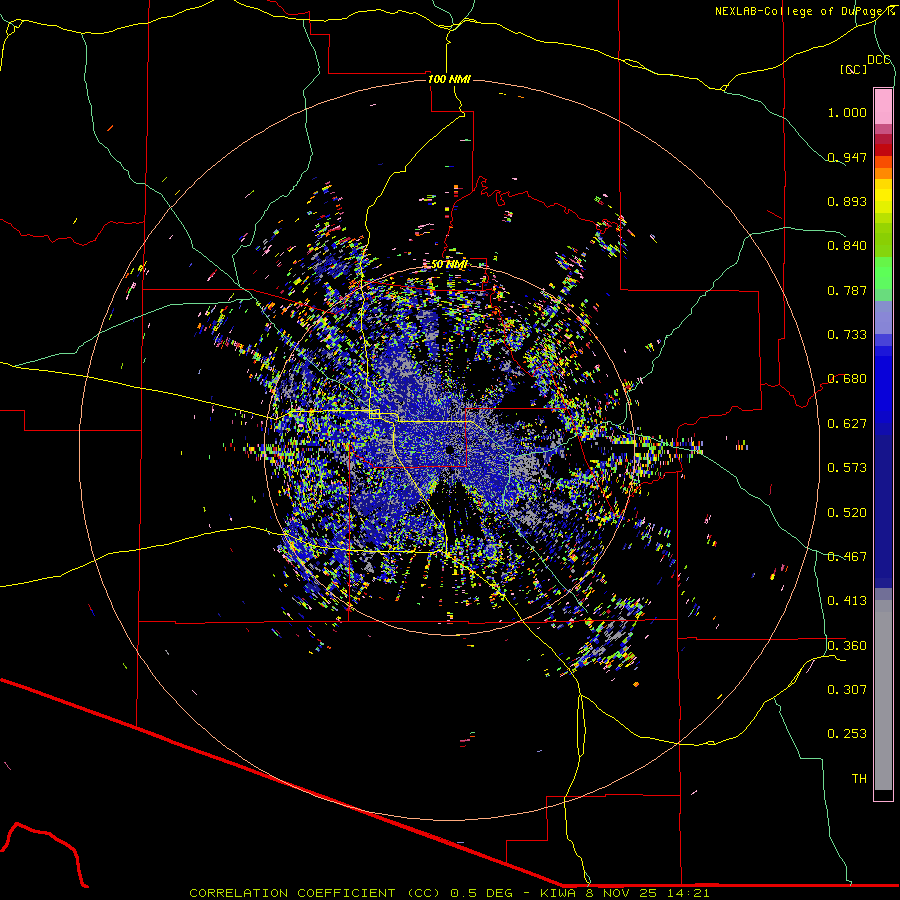Select the 0.413 color scale label
This screenshot has height=900, width=900.
coord(847,601)
